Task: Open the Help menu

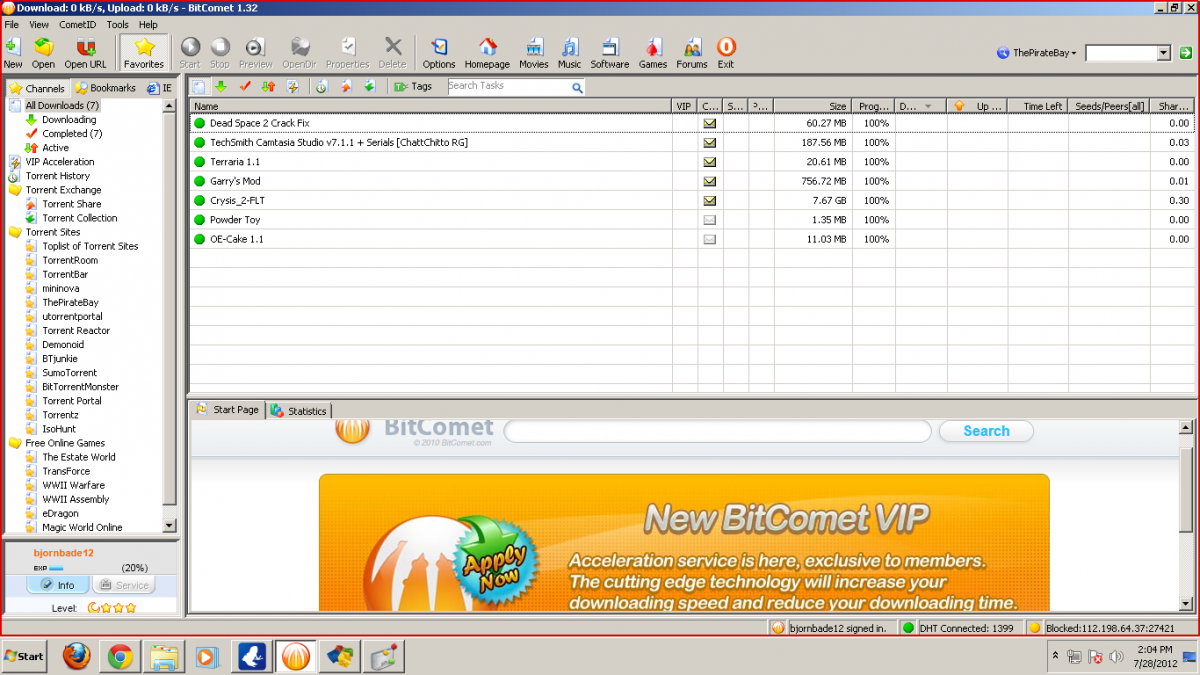Action: point(148,24)
